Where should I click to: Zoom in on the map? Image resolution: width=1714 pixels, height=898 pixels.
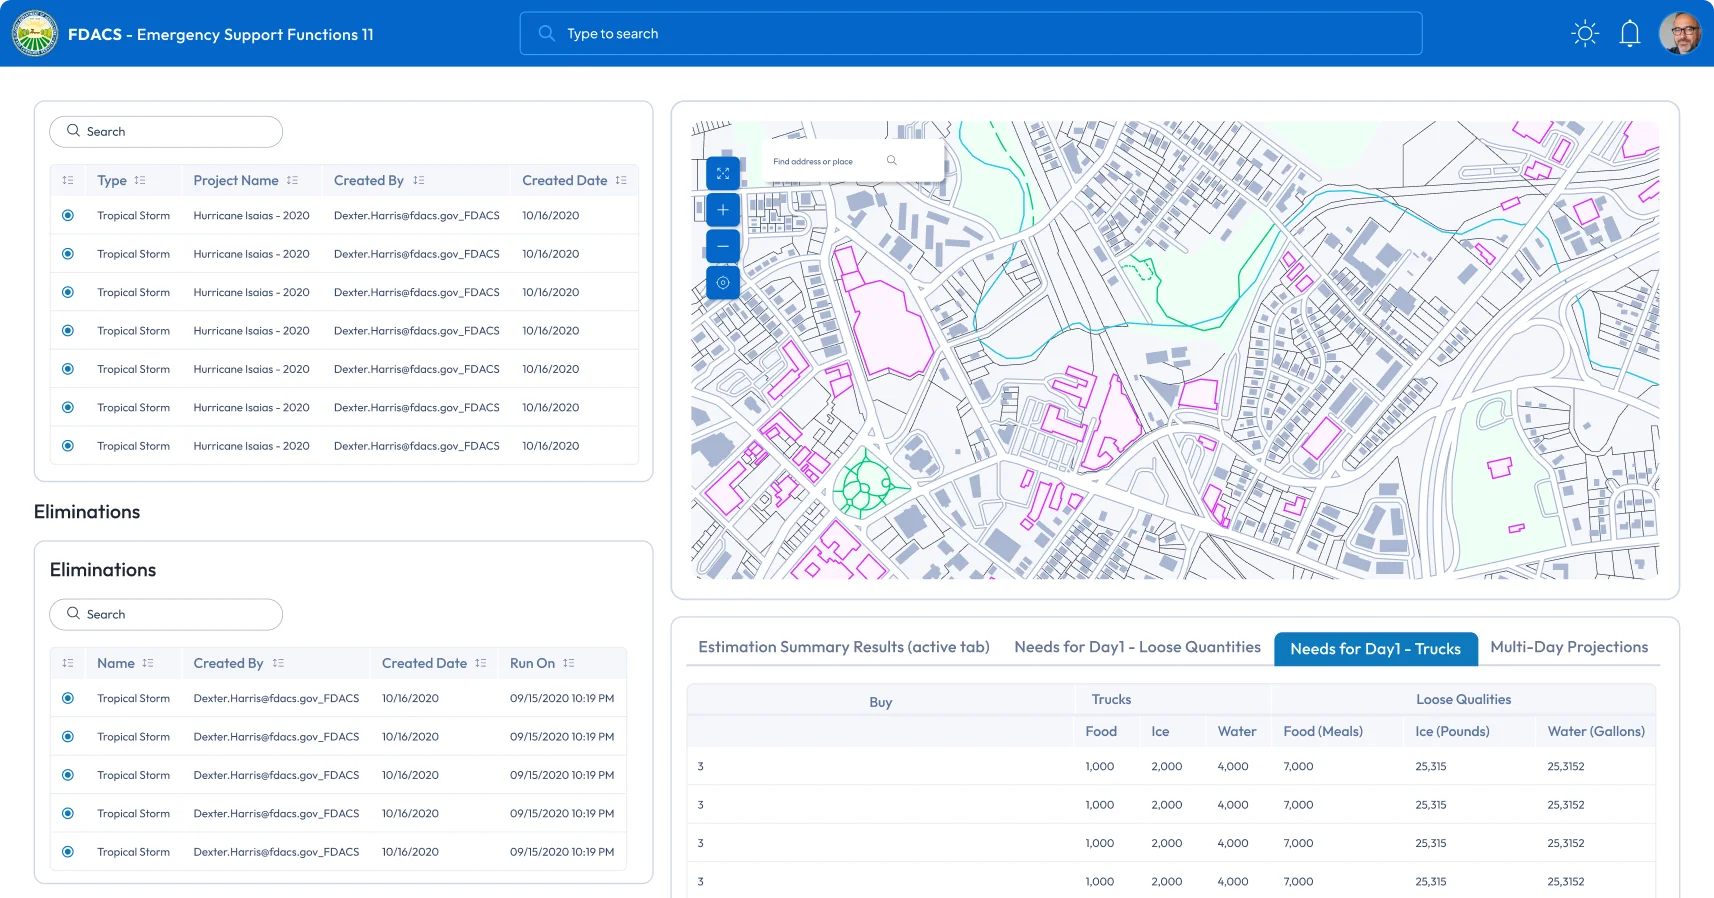pos(723,210)
